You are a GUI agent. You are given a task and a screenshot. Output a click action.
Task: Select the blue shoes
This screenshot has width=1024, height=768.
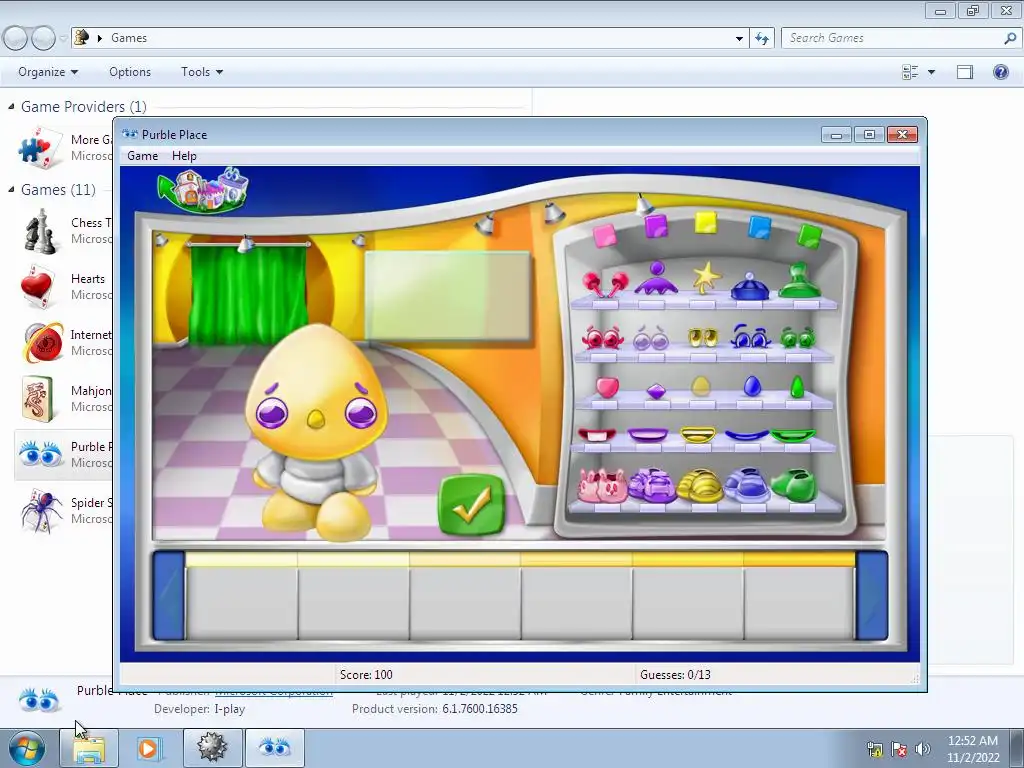click(746, 485)
